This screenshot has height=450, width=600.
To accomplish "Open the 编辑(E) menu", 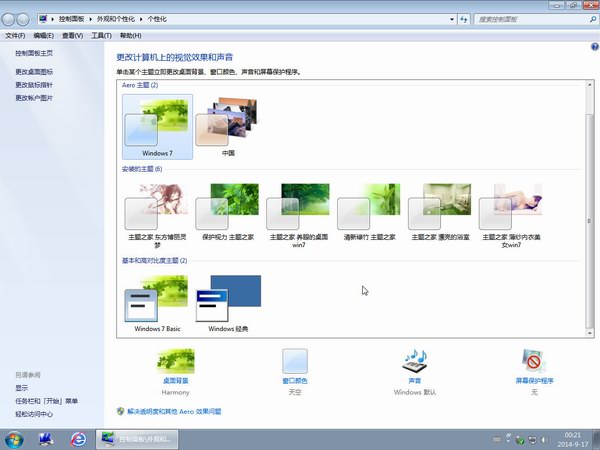I will 44,36.
